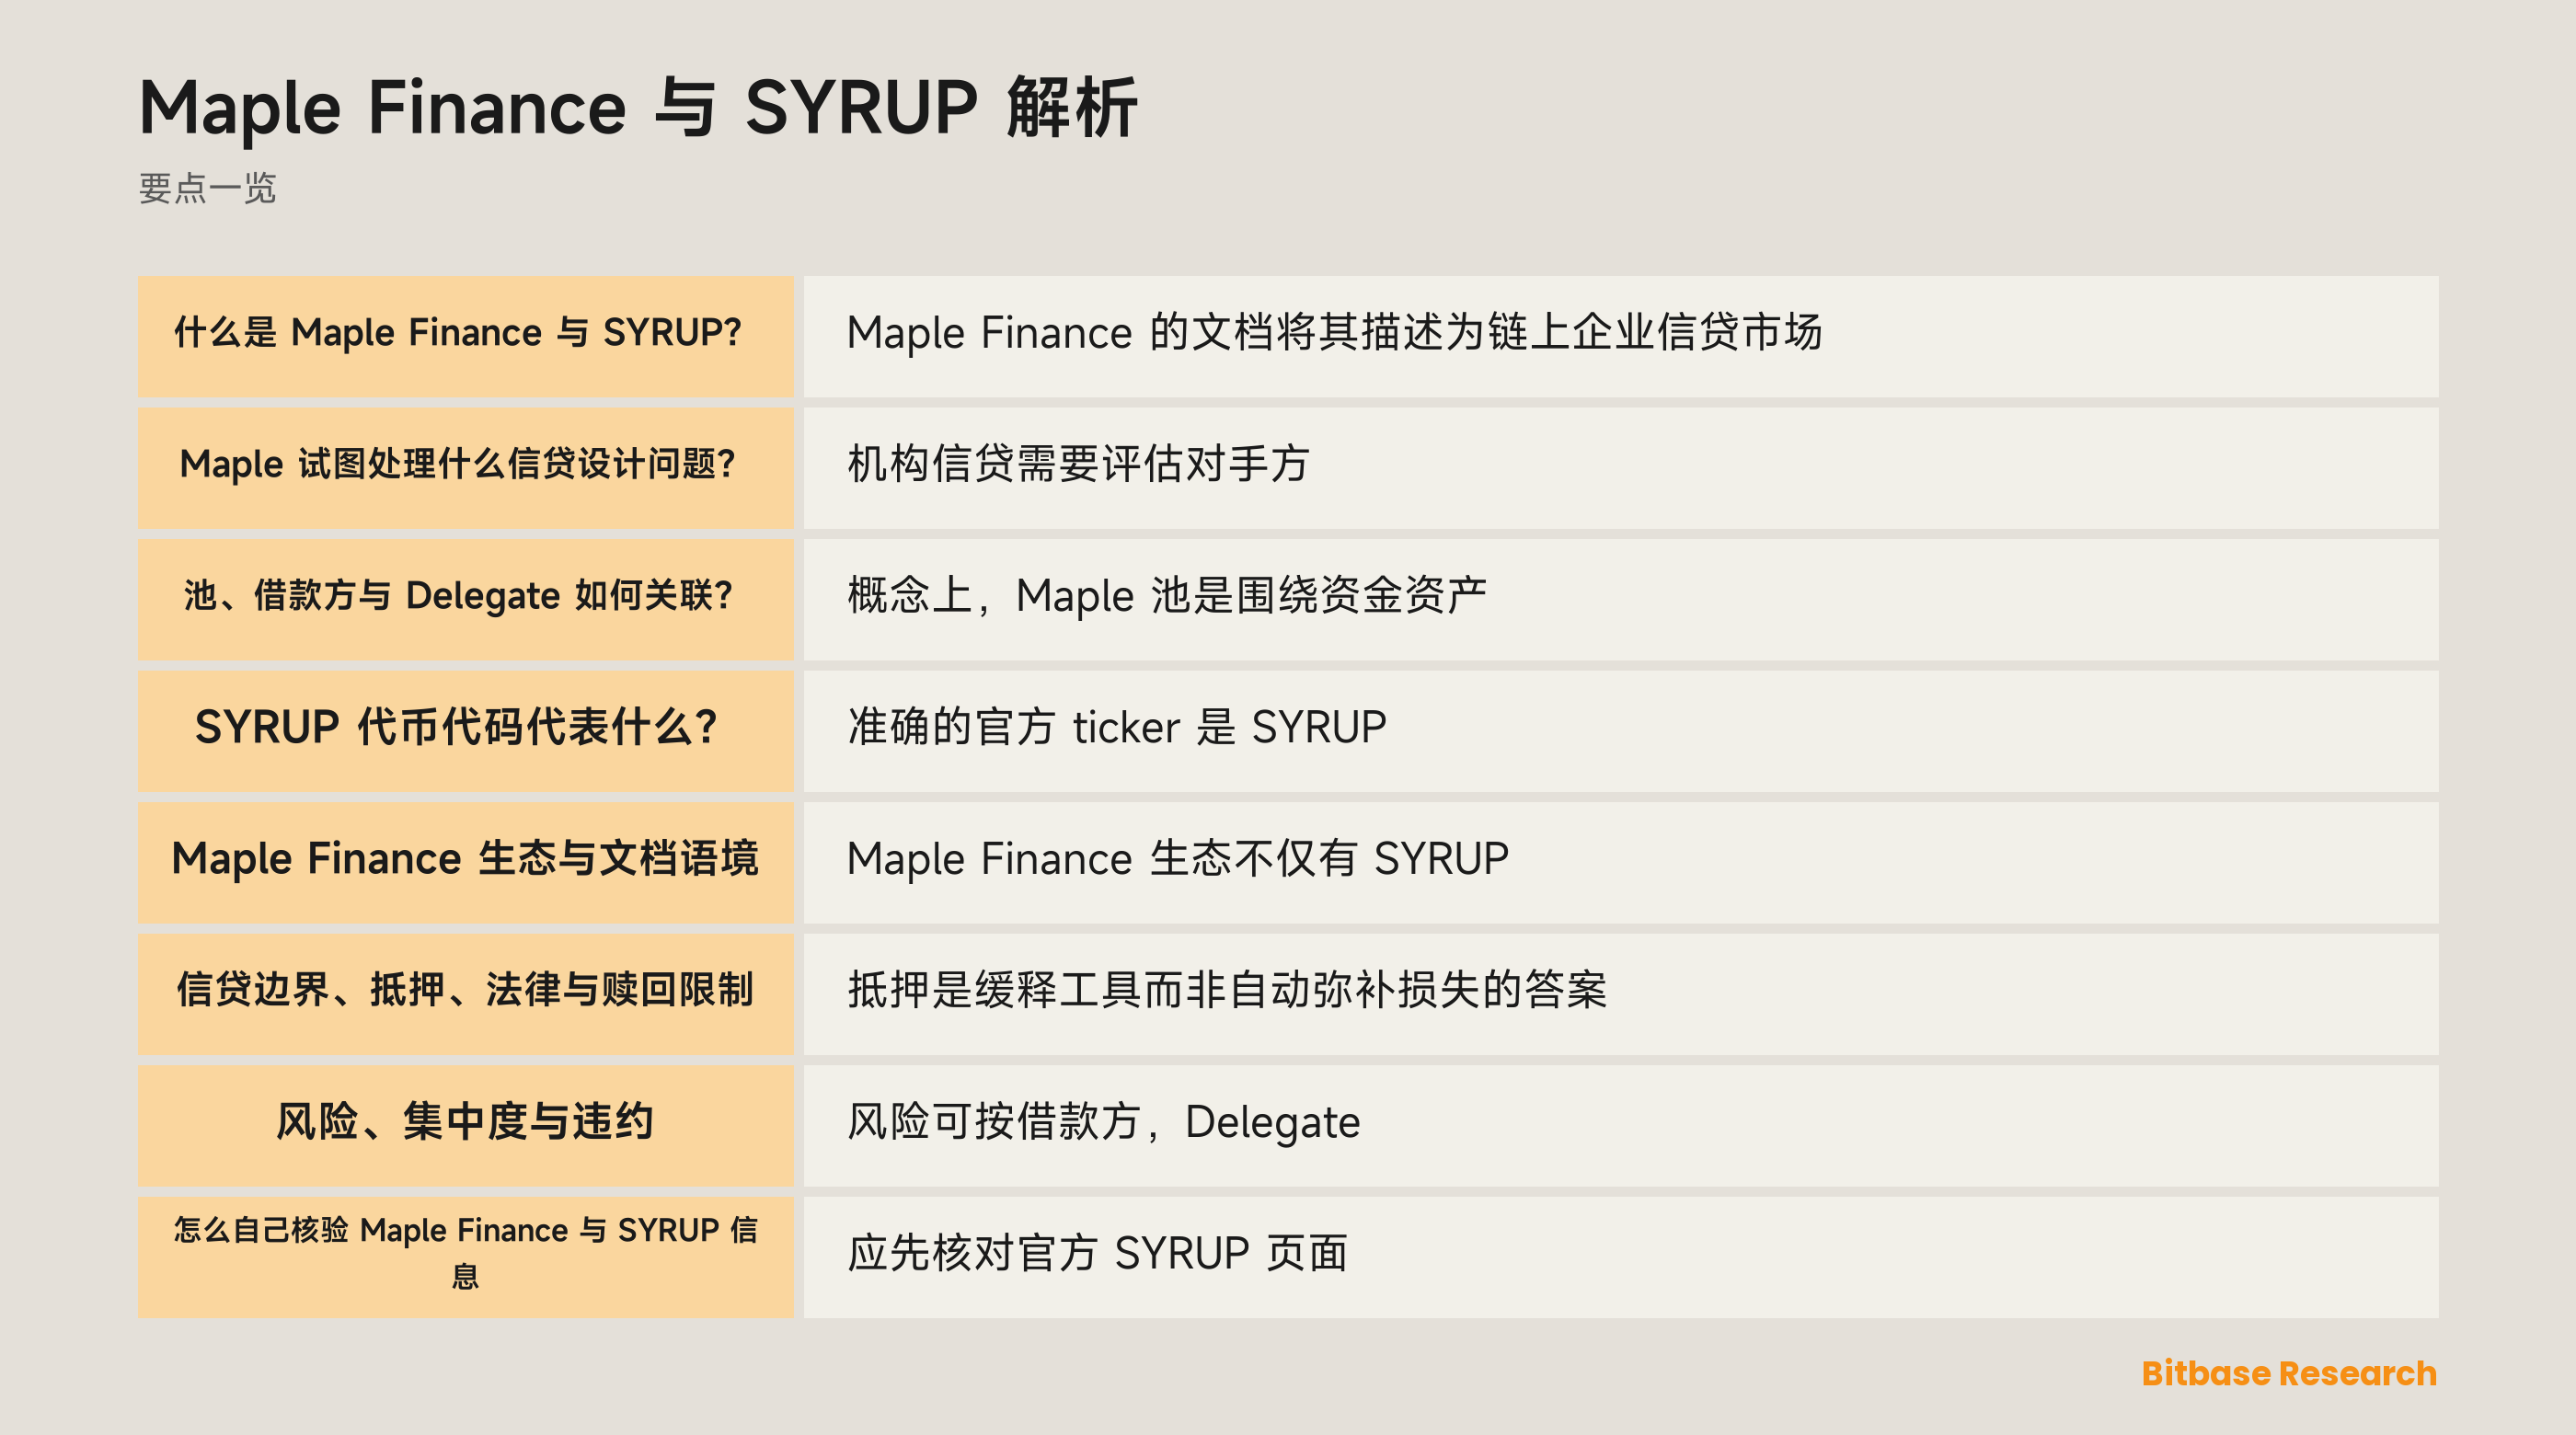Select the cell 'Maple 试图处理什么信贷设计问题?'
The height and width of the screenshot is (1435, 2576).
click(465, 468)
